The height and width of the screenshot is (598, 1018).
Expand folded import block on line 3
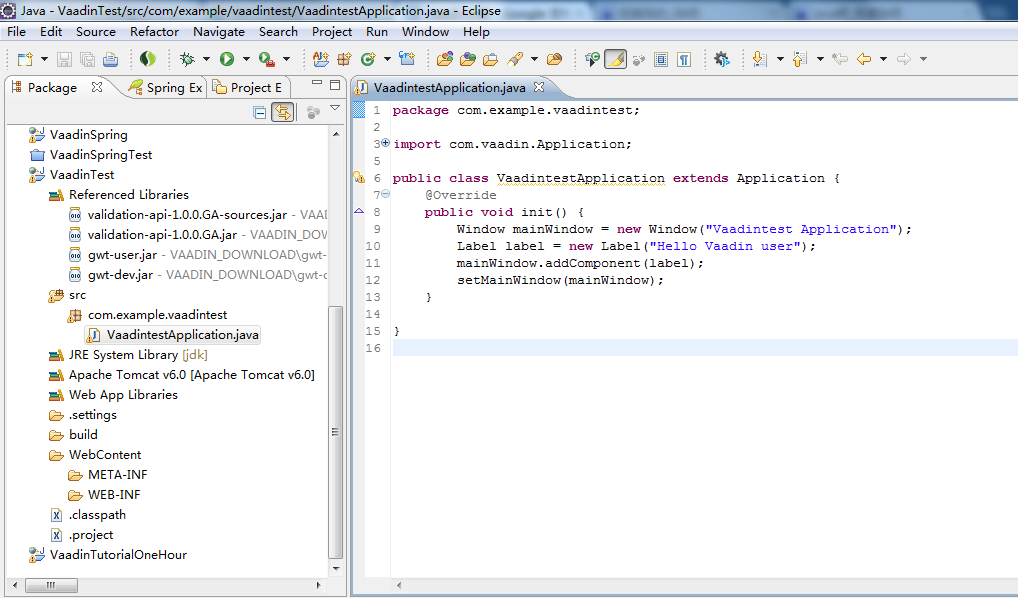(386, 142)
